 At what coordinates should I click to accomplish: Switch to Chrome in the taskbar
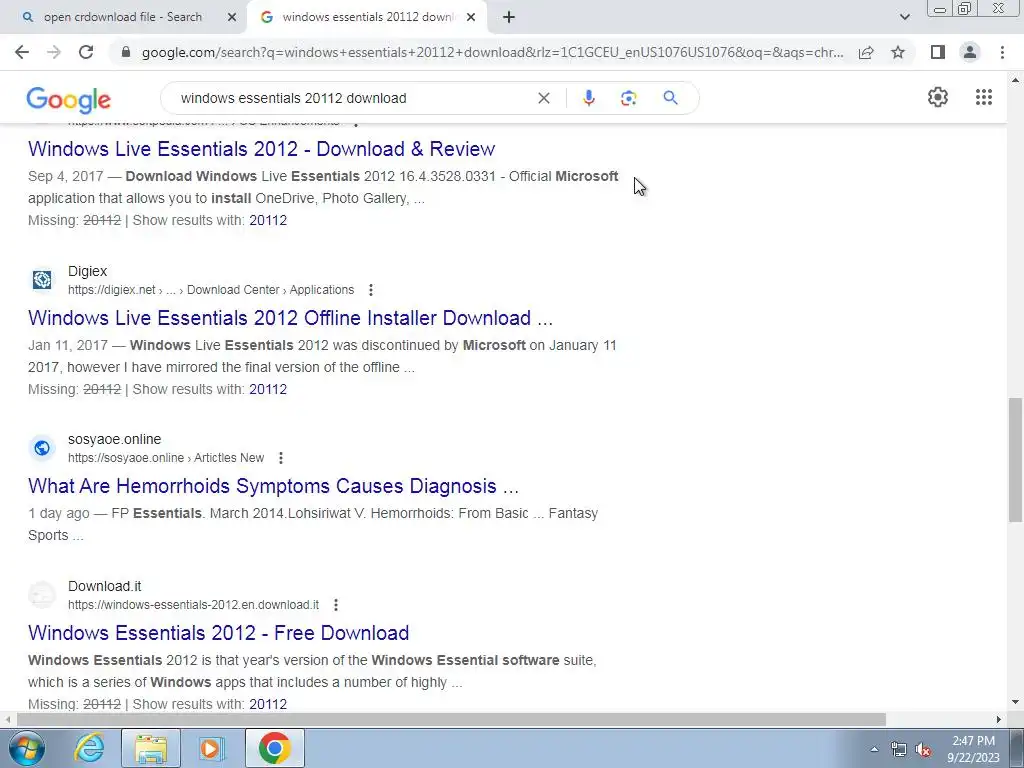[274, 748]
